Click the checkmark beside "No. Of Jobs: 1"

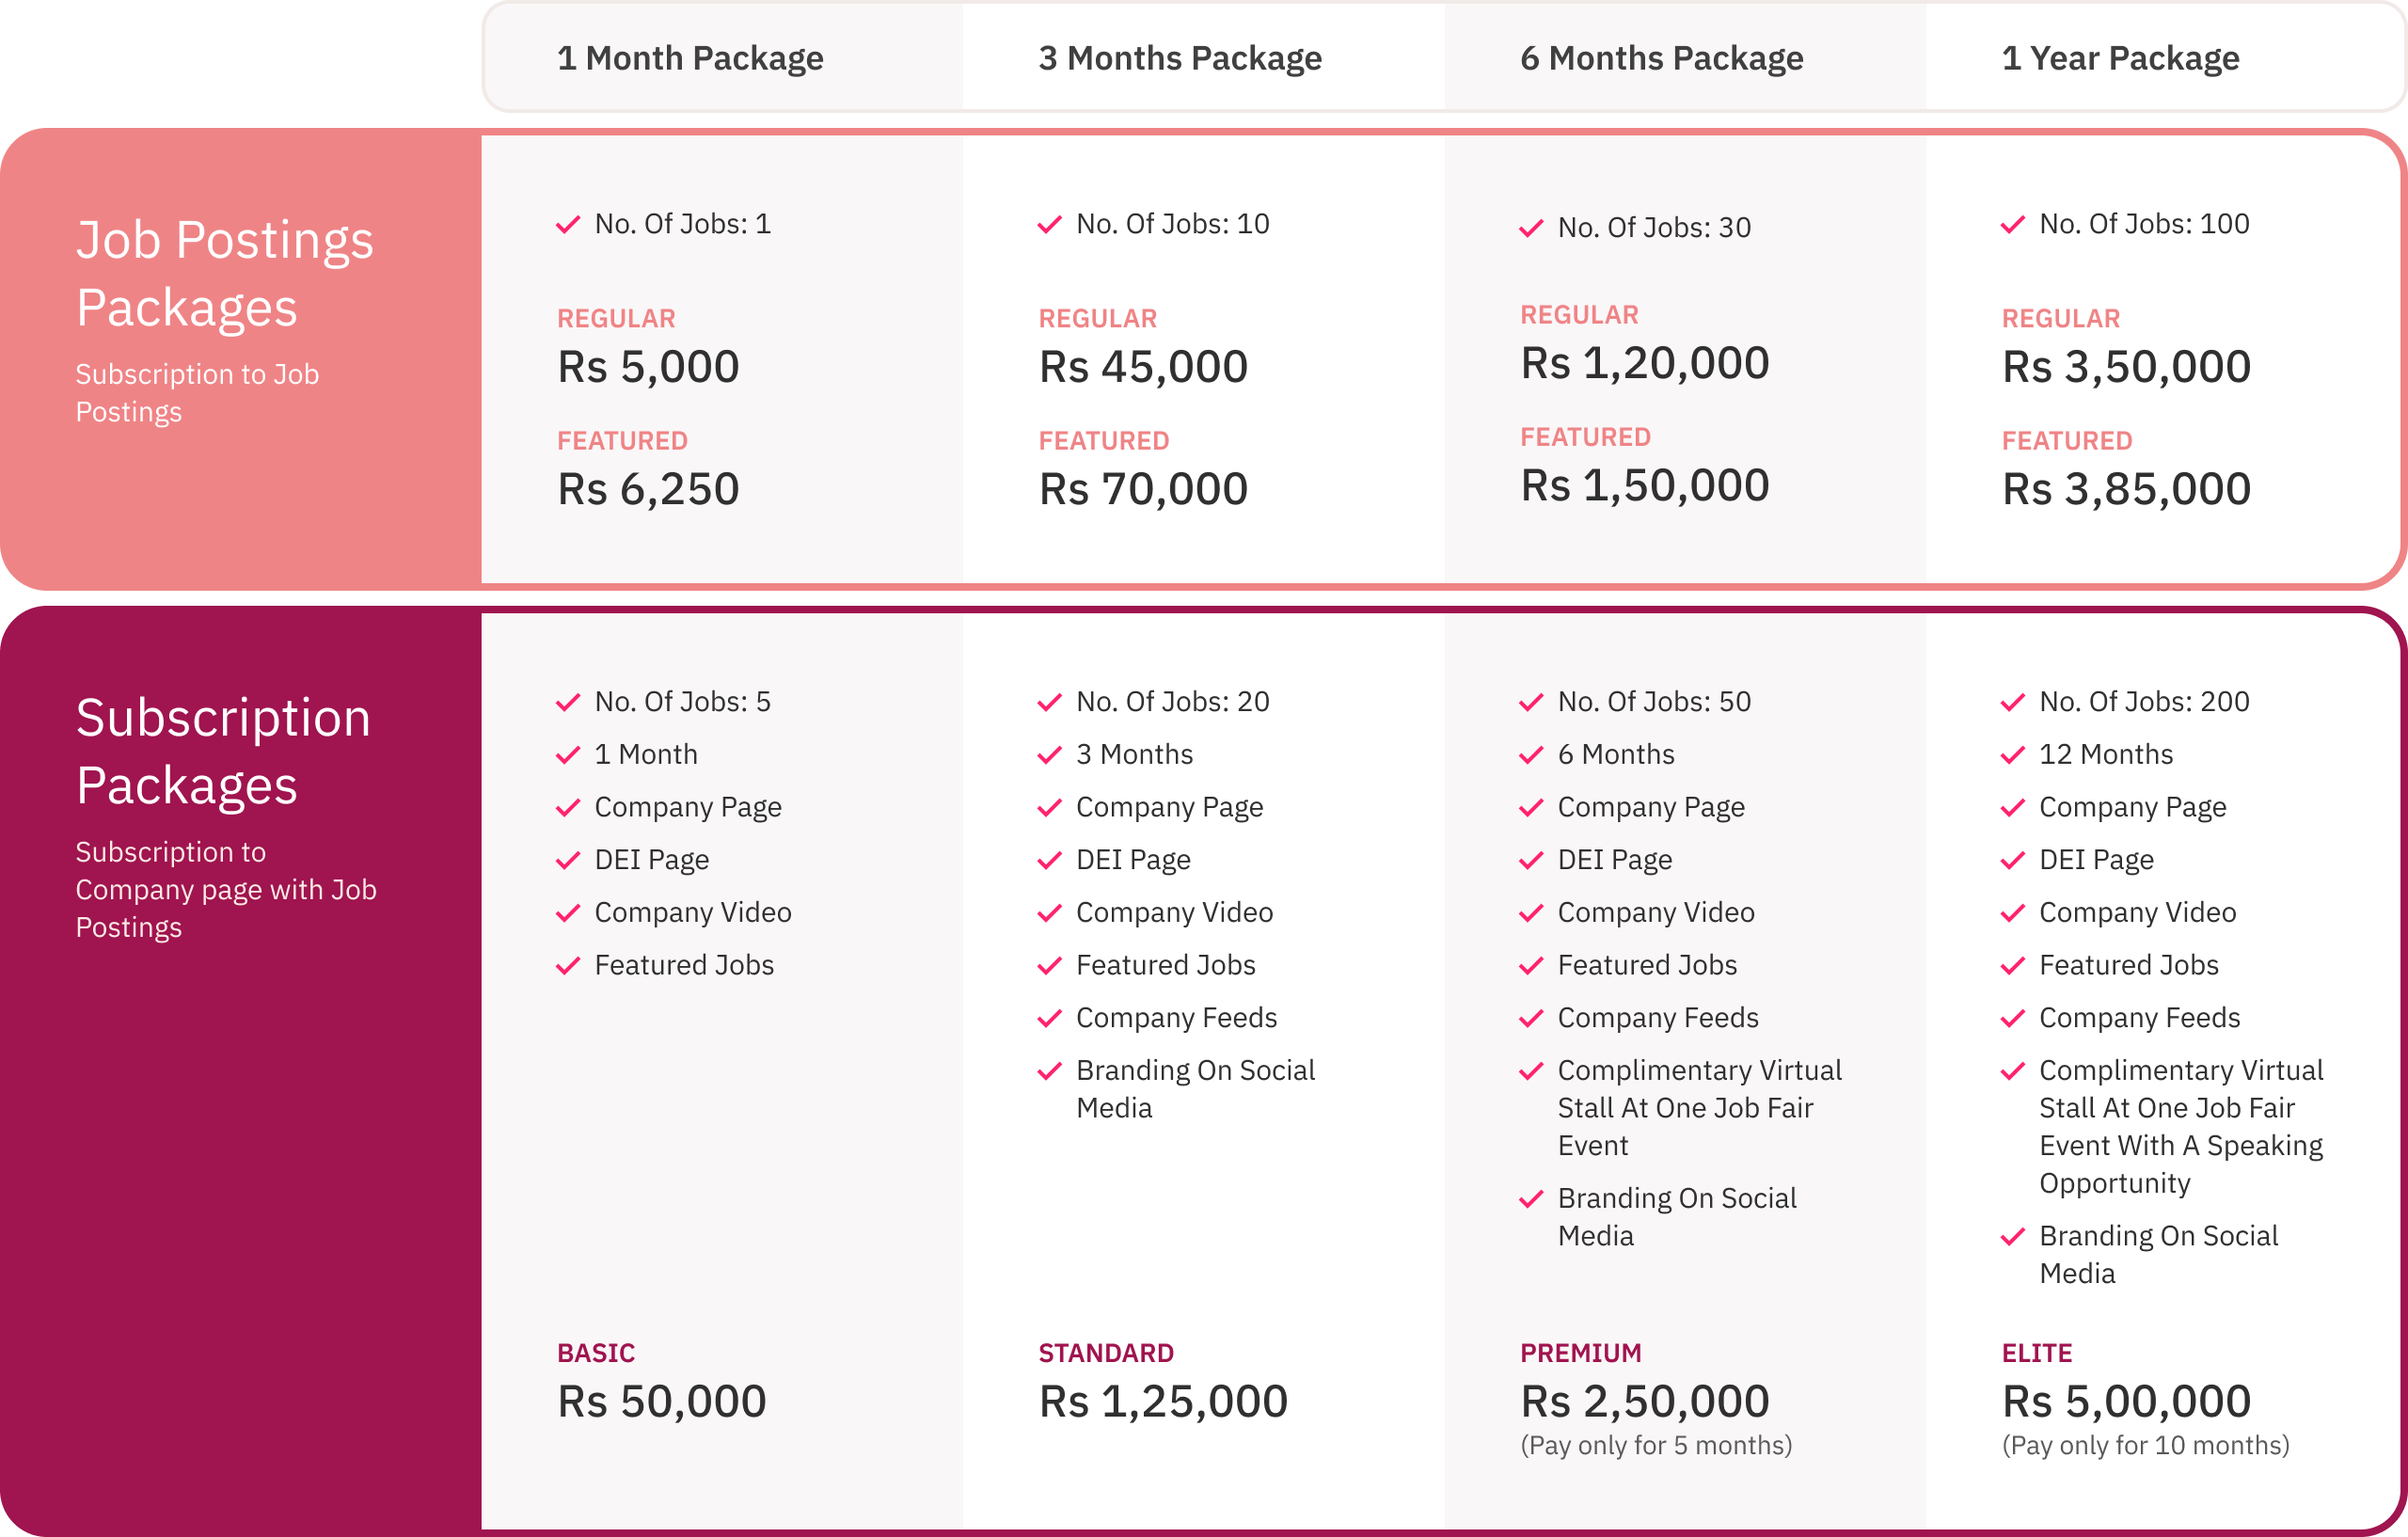click(568, 225)
